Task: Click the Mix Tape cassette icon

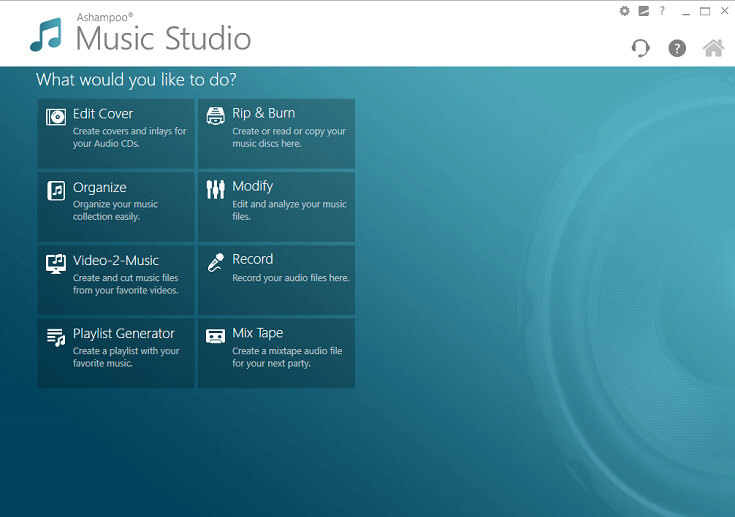Action: pos(216,336)
